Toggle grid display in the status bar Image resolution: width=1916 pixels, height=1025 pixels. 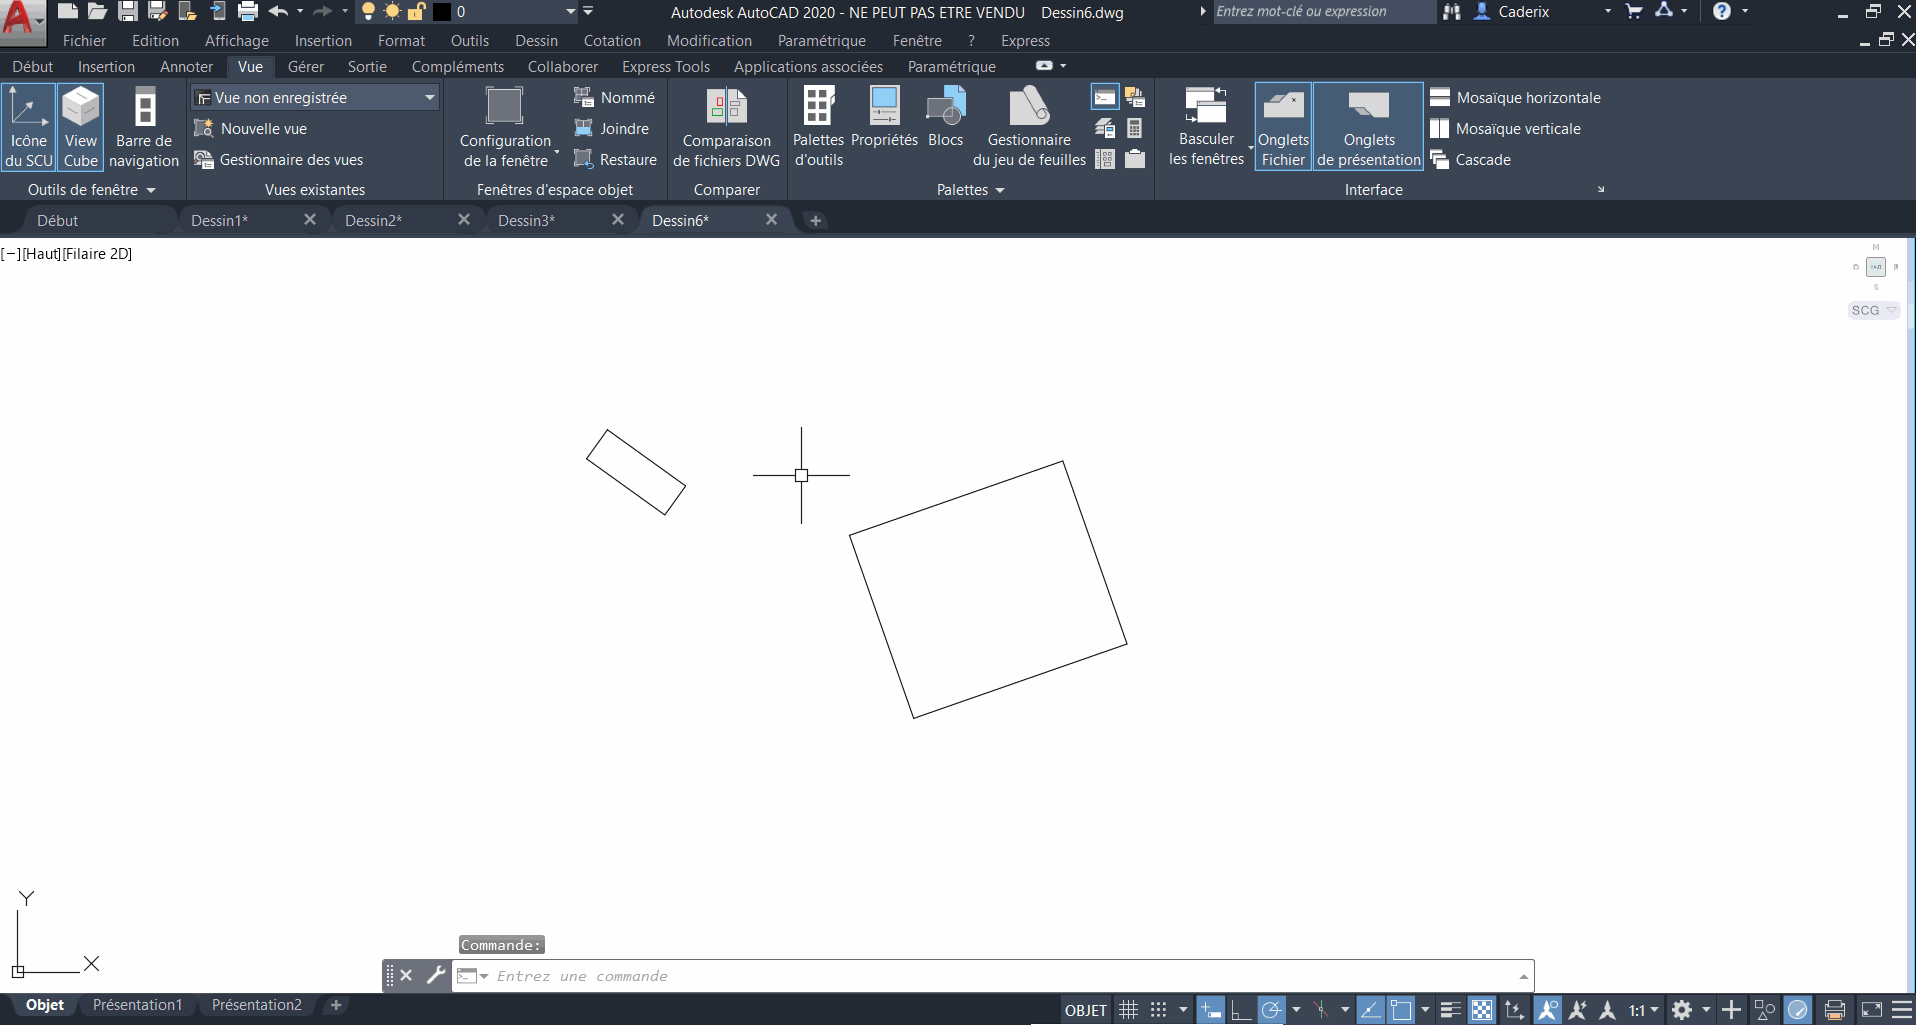click(x=1128, y=1009)
